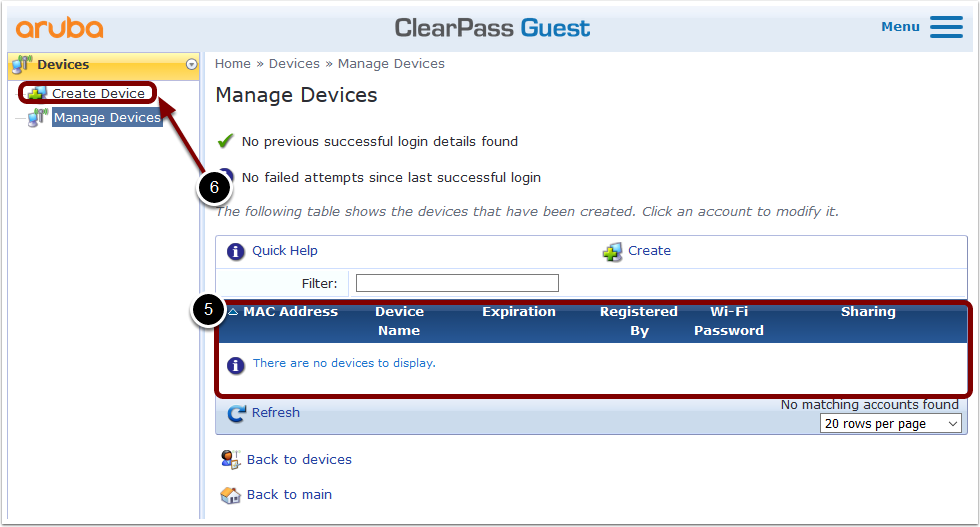This screenshot has width=980, height=527.
Task: Click the Menu text label
Action: [x=900, y=27]
